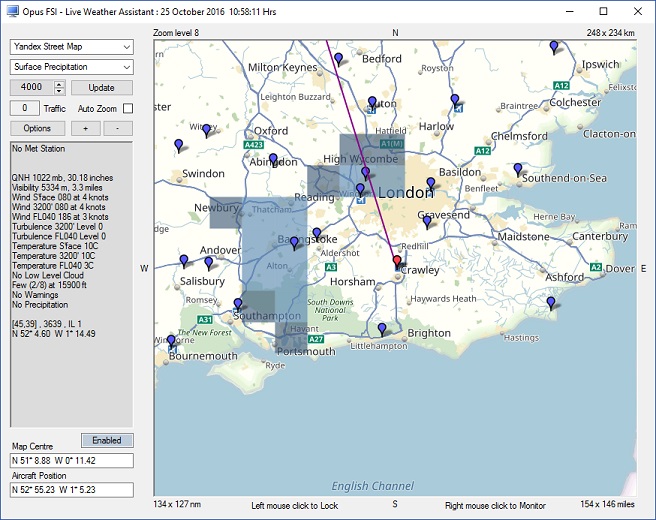Toggle the Auto Zoom checkbox
This screenshot has height=520, width=656.
128,109
